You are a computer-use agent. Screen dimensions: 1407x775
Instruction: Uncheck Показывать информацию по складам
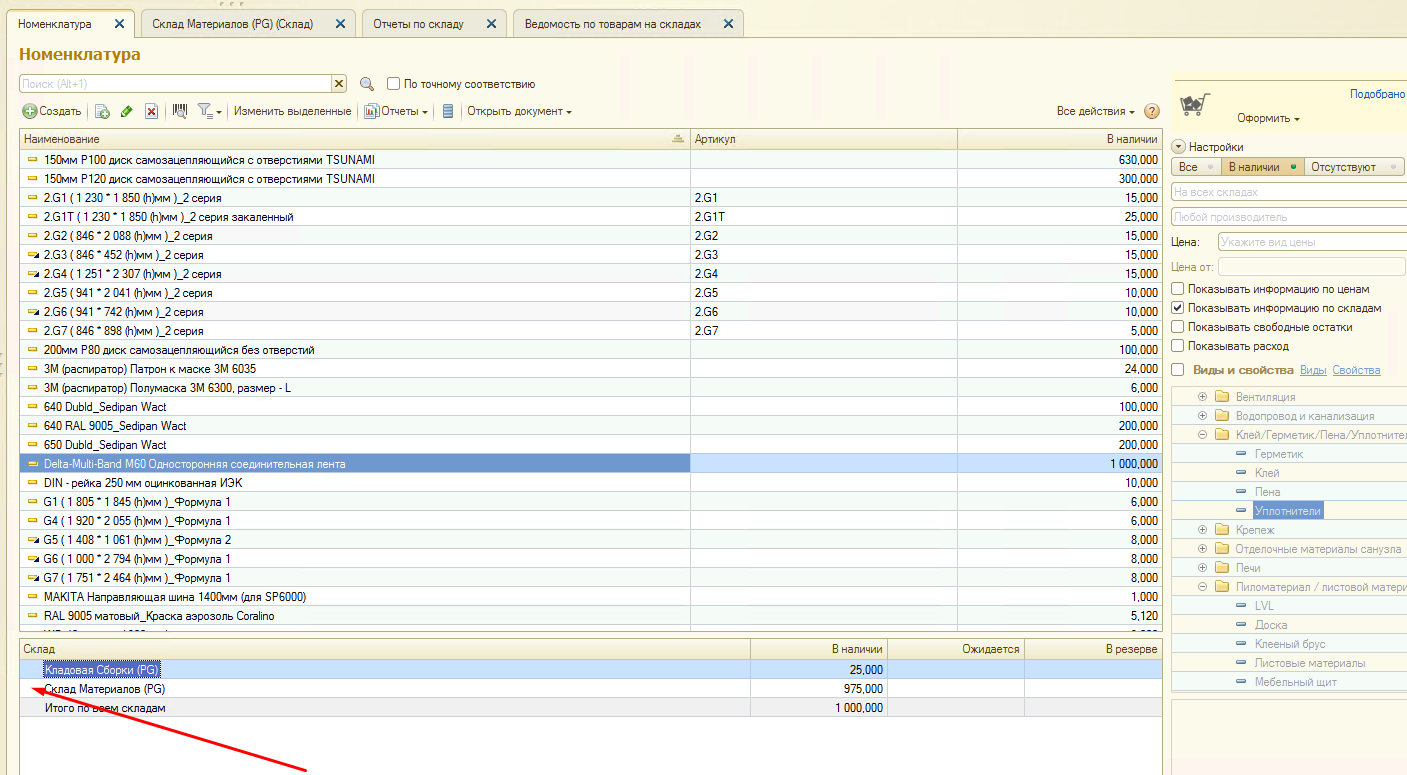tap(1178, 308)
